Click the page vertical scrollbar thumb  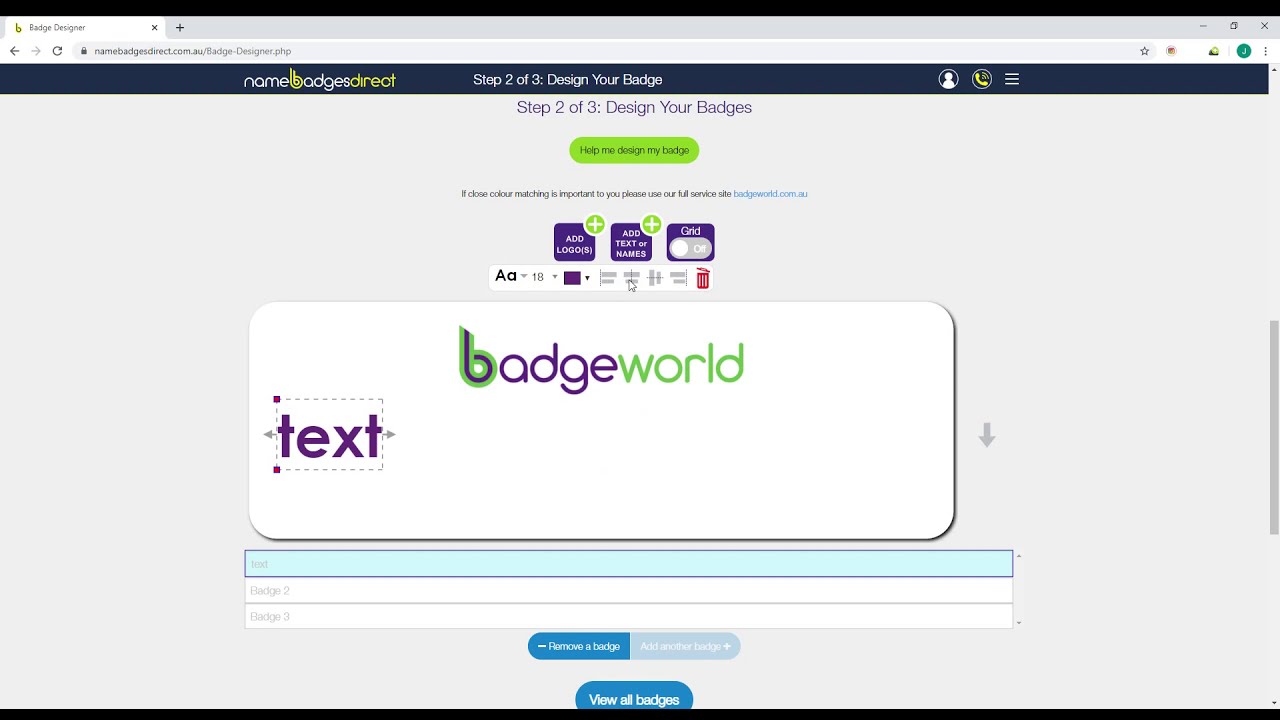point(1273,428)
